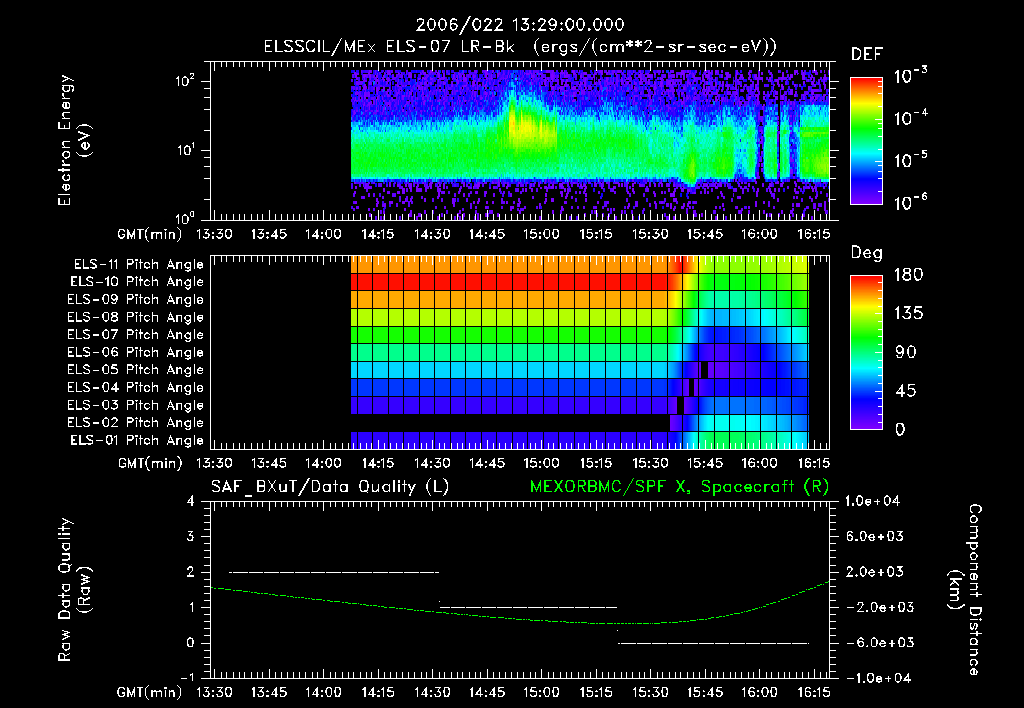This screenshot has height=708, width=1024.
Task: Click the Raw Data Quality (Raw) axis label
Action: click(x=74, y=590)
